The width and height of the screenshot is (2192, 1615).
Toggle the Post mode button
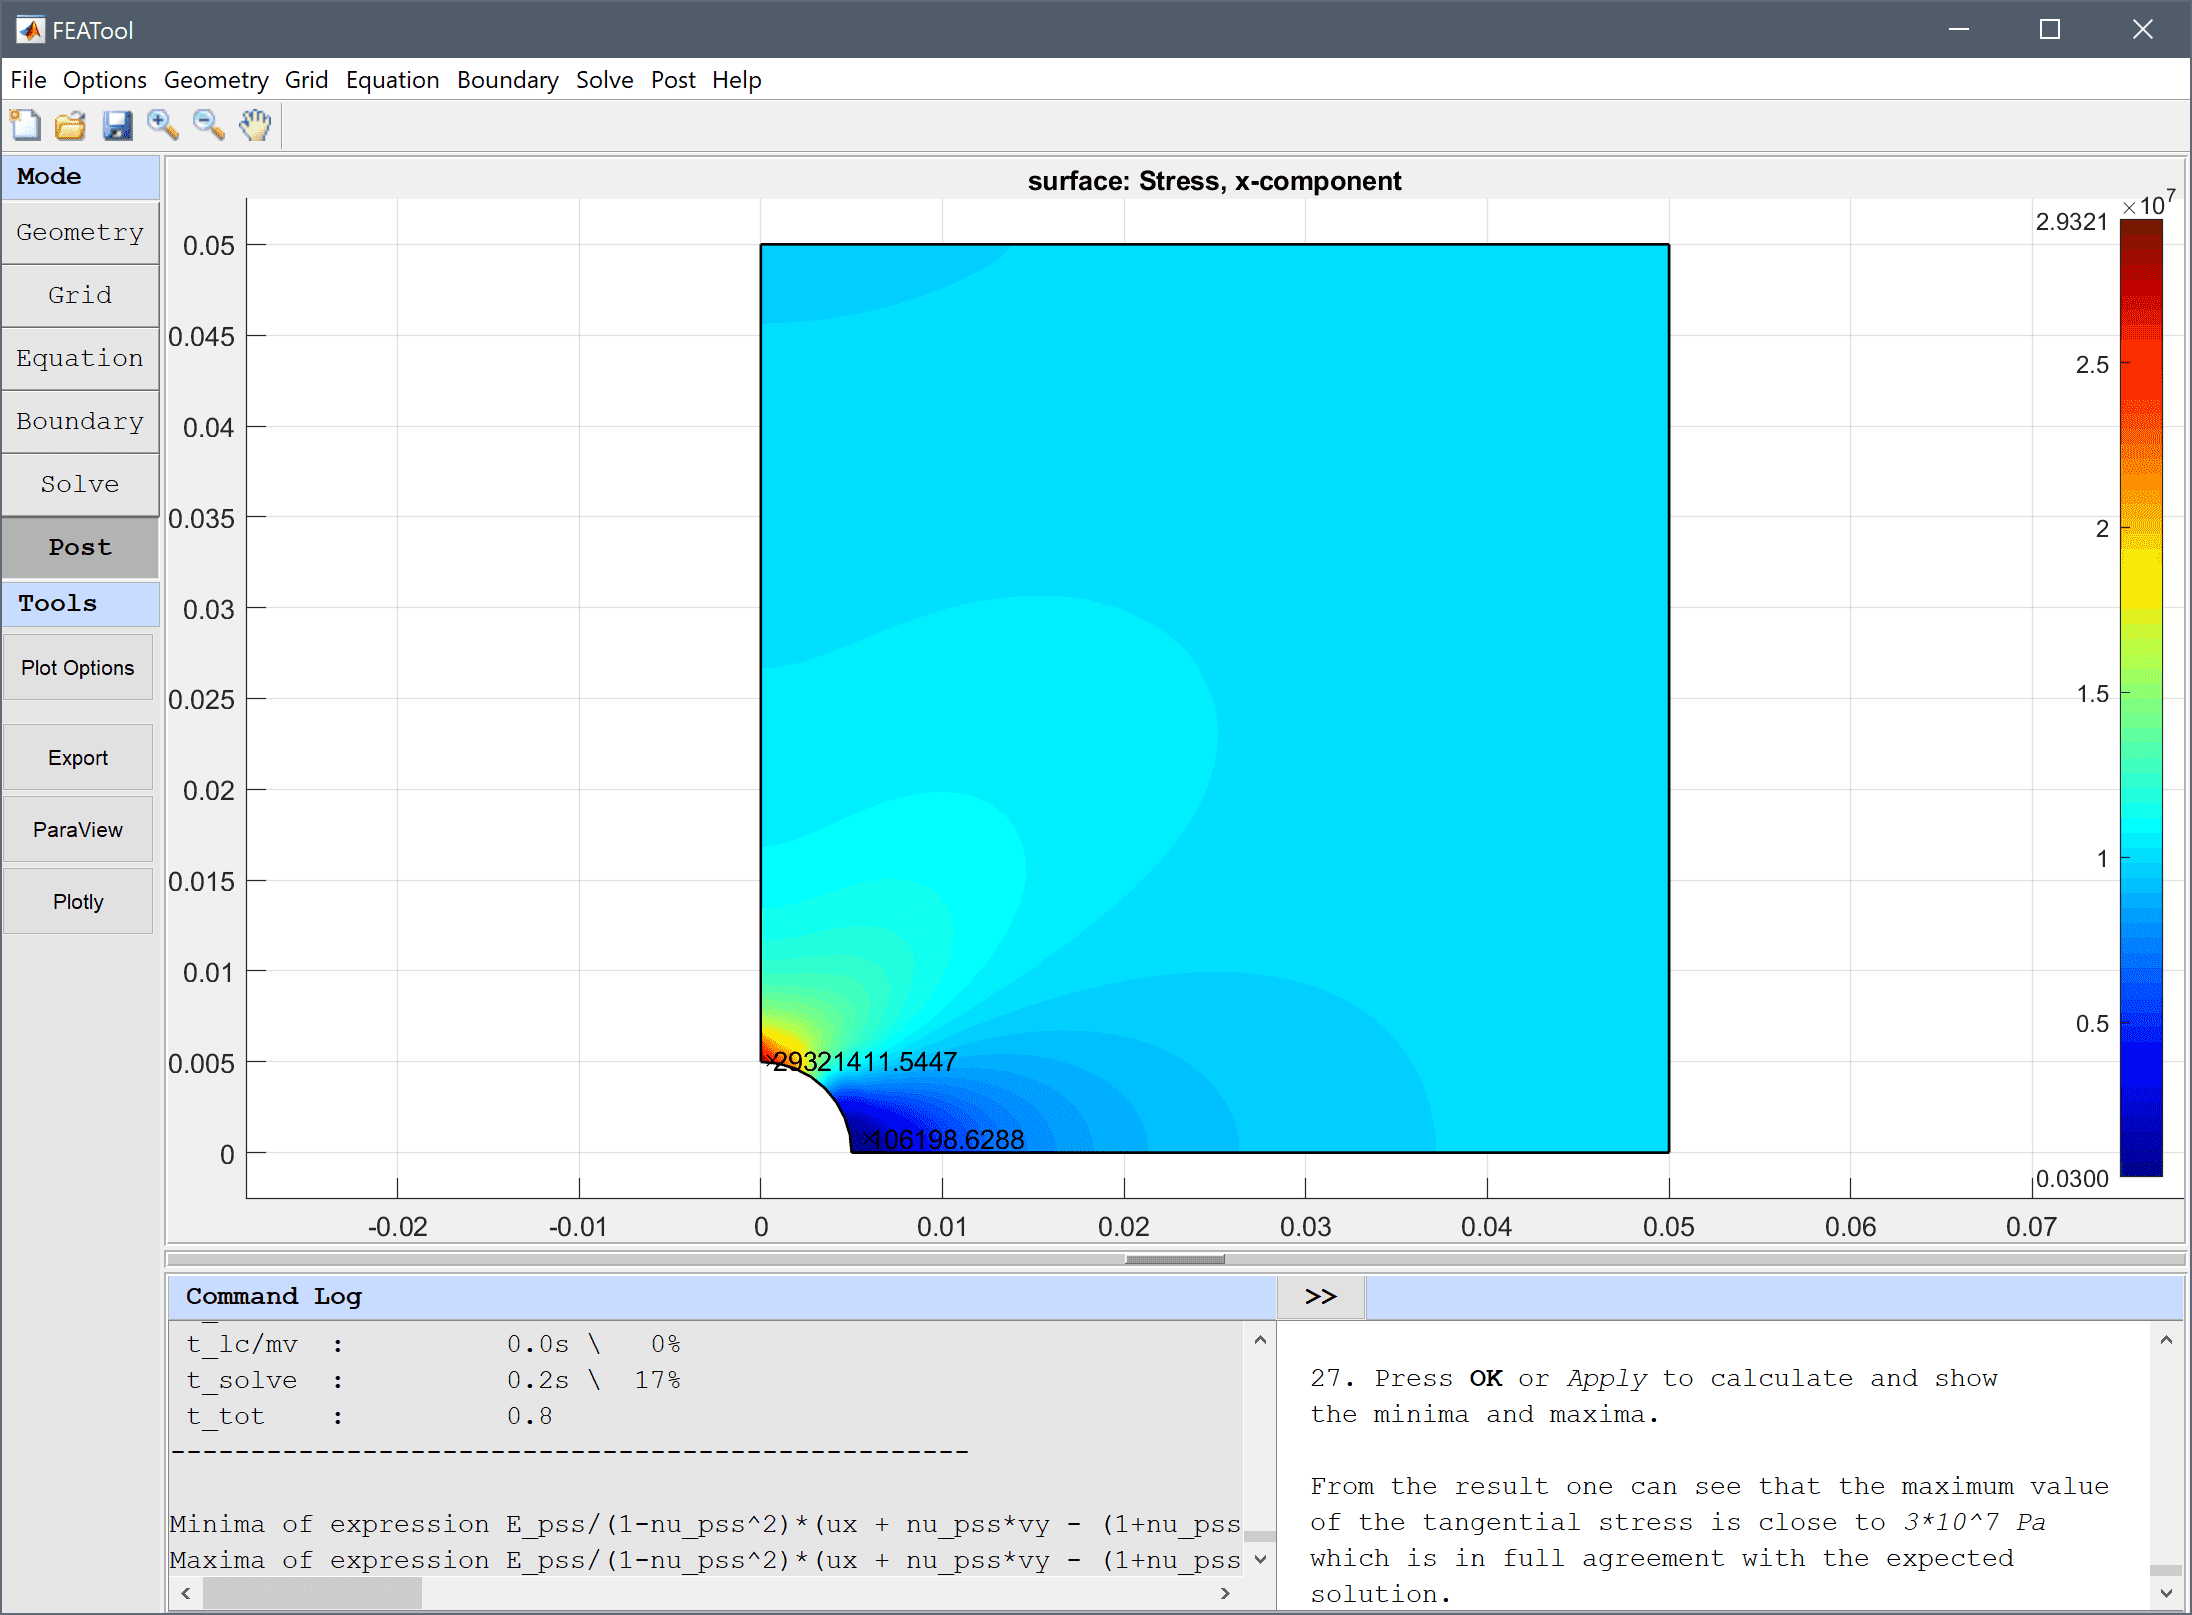80,547
